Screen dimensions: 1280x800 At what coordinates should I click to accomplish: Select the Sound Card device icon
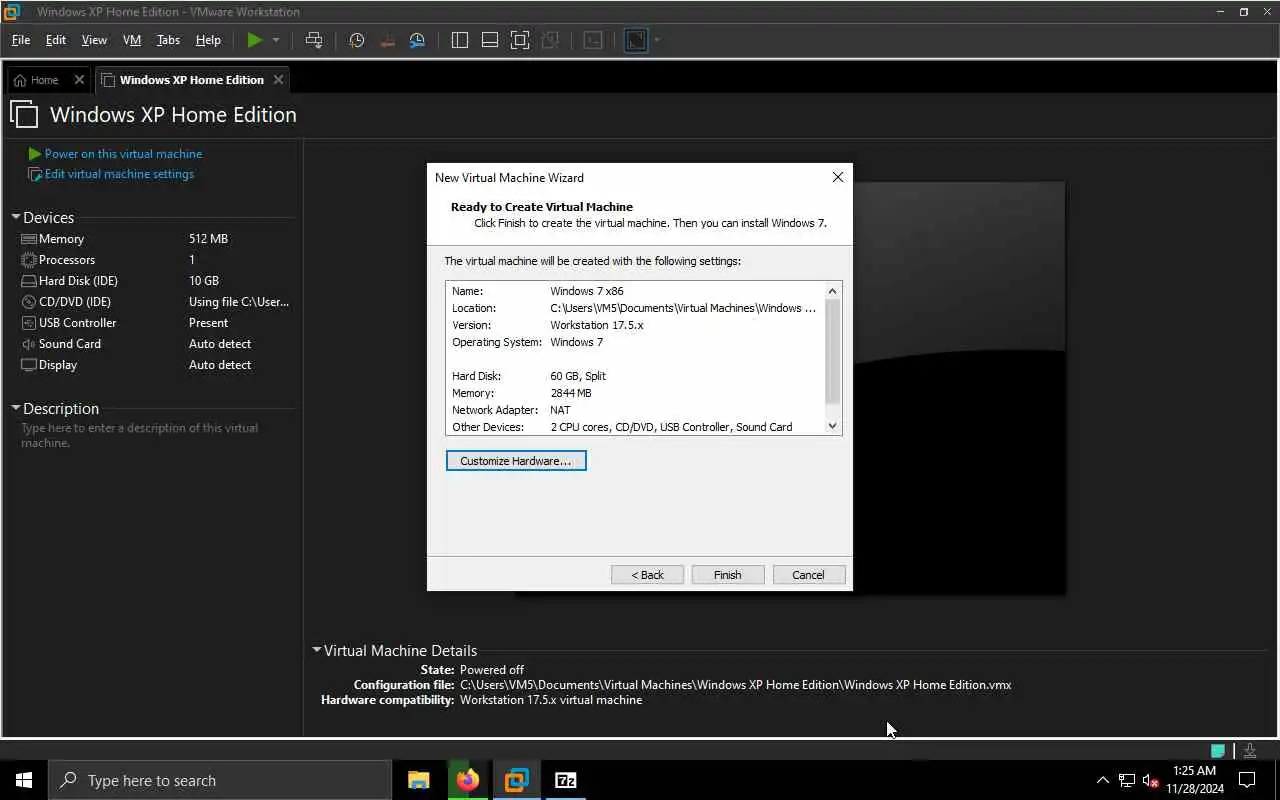coord(29,344)
